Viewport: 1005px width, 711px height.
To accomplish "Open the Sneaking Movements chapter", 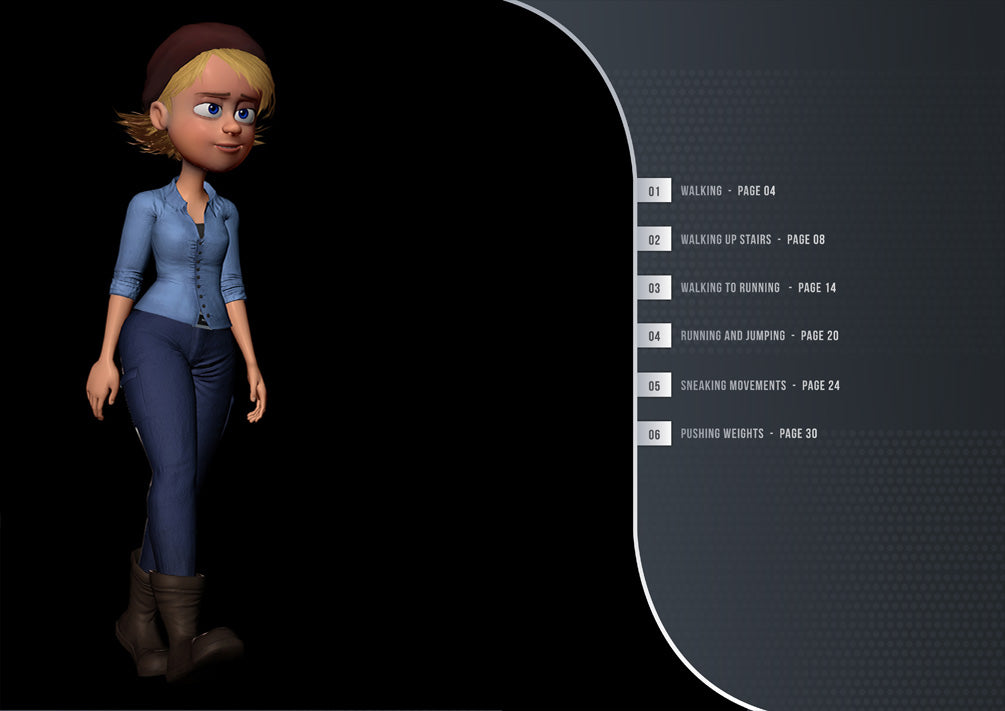I will point(732,384).
